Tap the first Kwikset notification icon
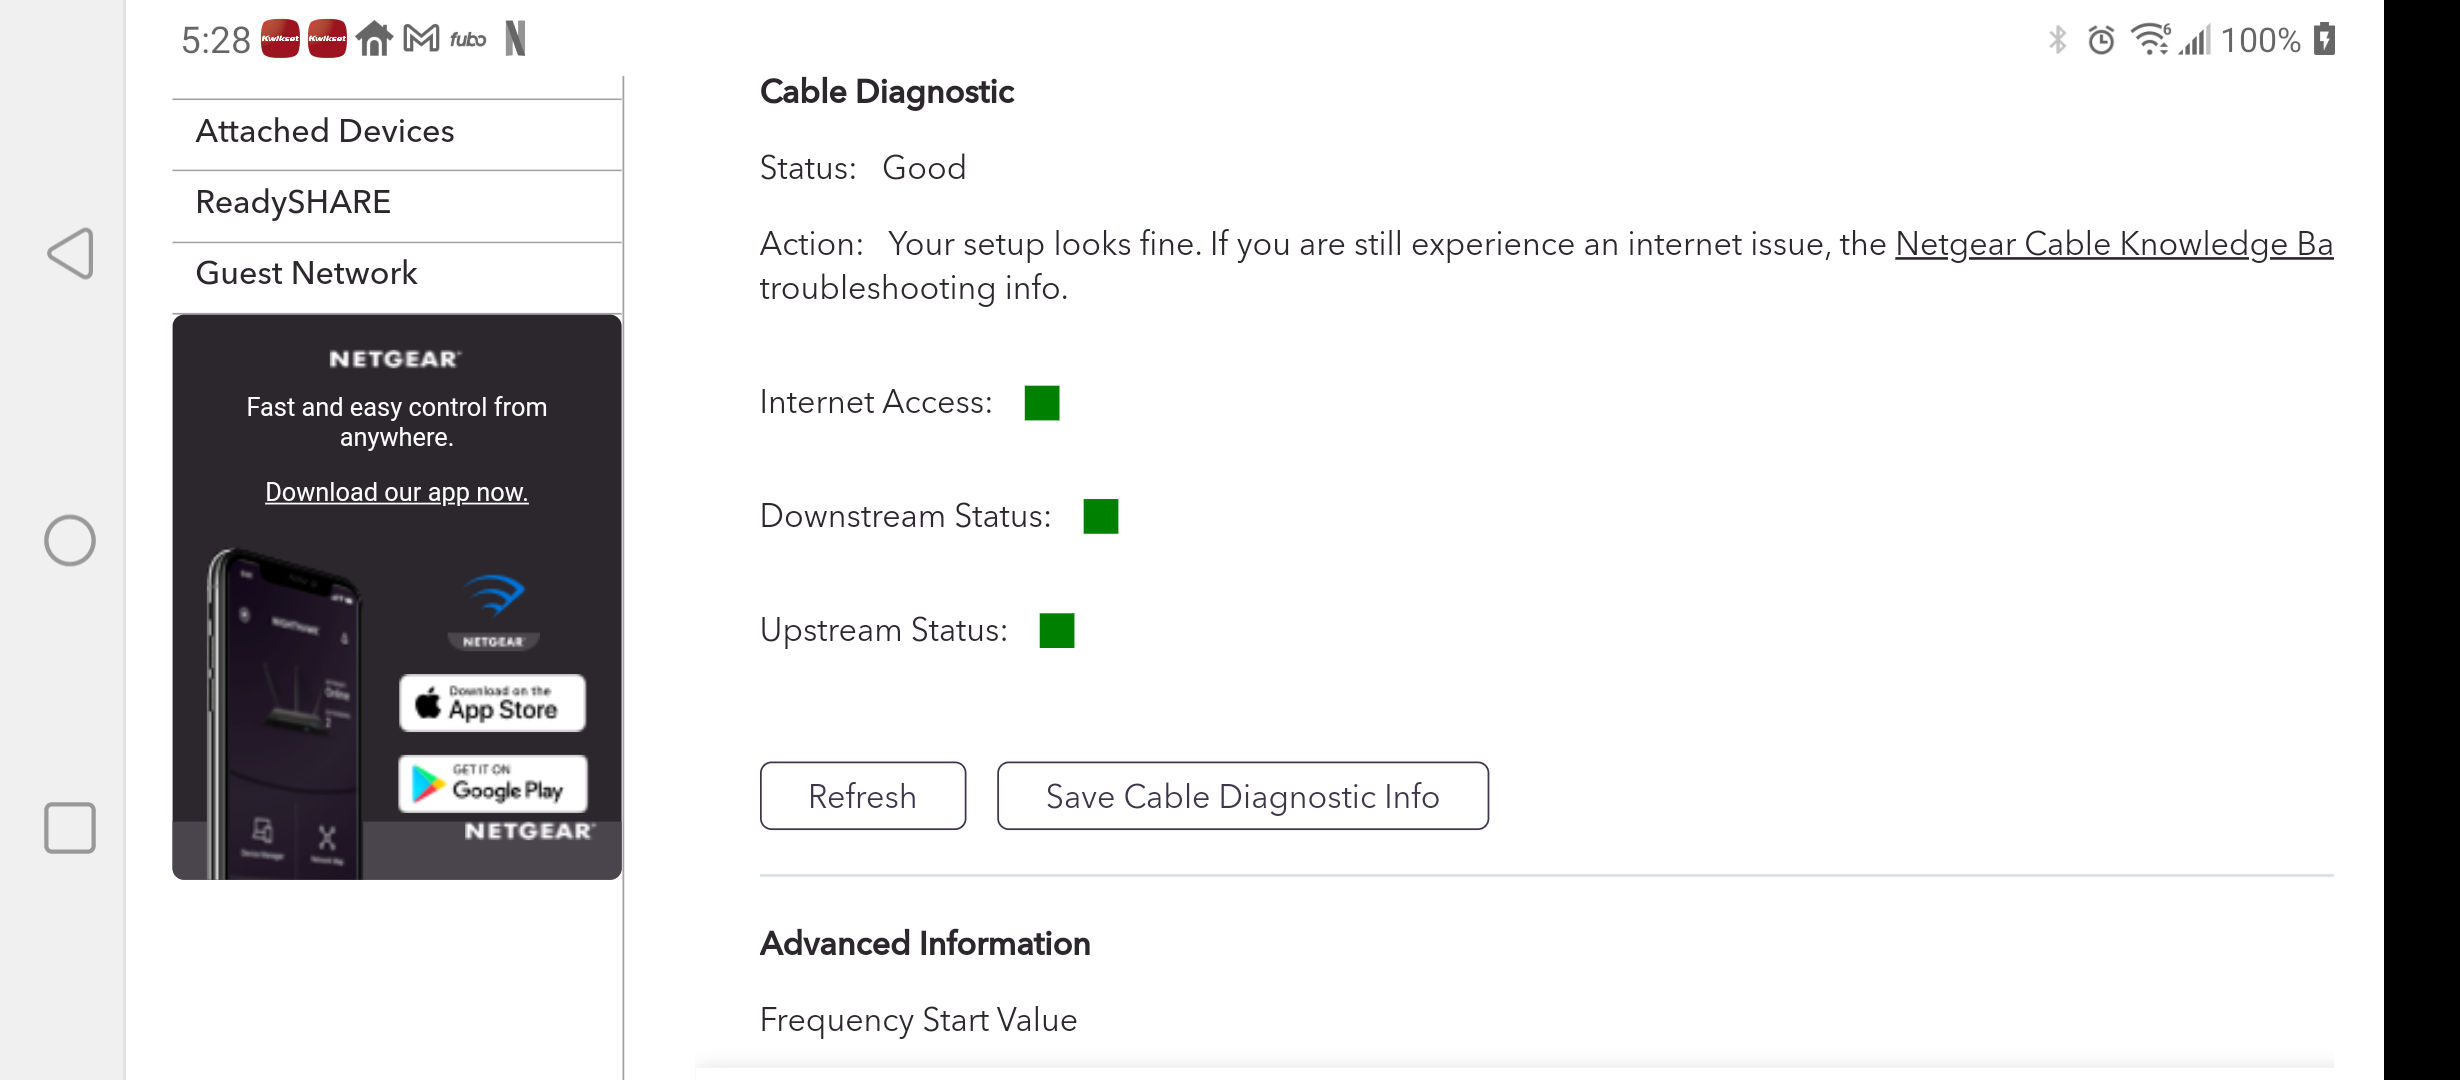Viewport: 2460px width, 1080px height. point(280,39)
